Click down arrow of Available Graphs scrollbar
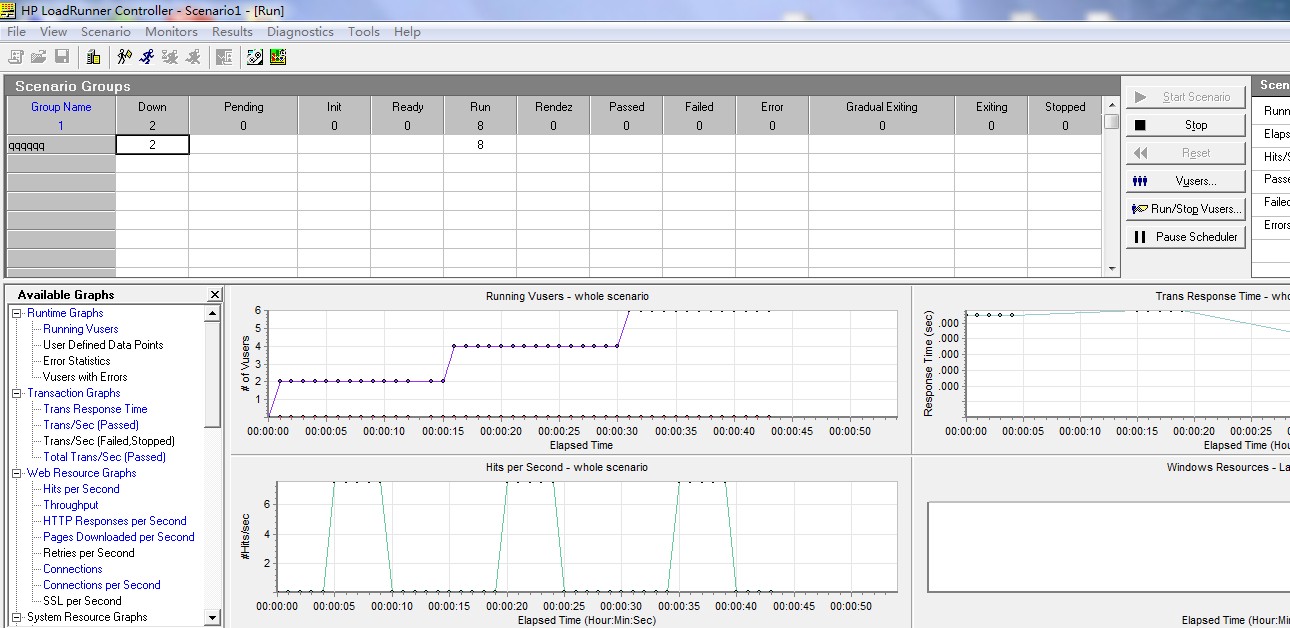This screenshot has height=628, width=1290. [212, 618]
